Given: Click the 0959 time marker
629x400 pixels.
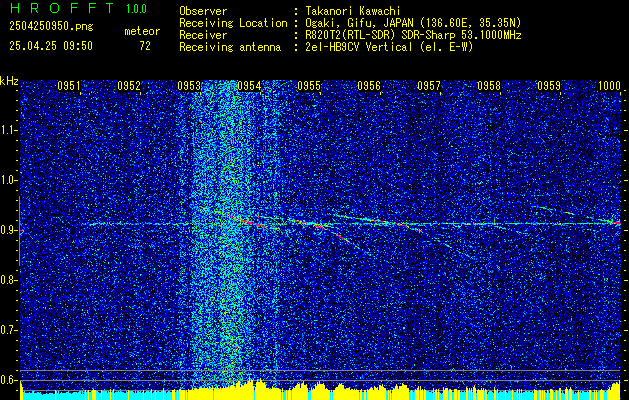Looking at the screenshot, I should click(549, 86).
